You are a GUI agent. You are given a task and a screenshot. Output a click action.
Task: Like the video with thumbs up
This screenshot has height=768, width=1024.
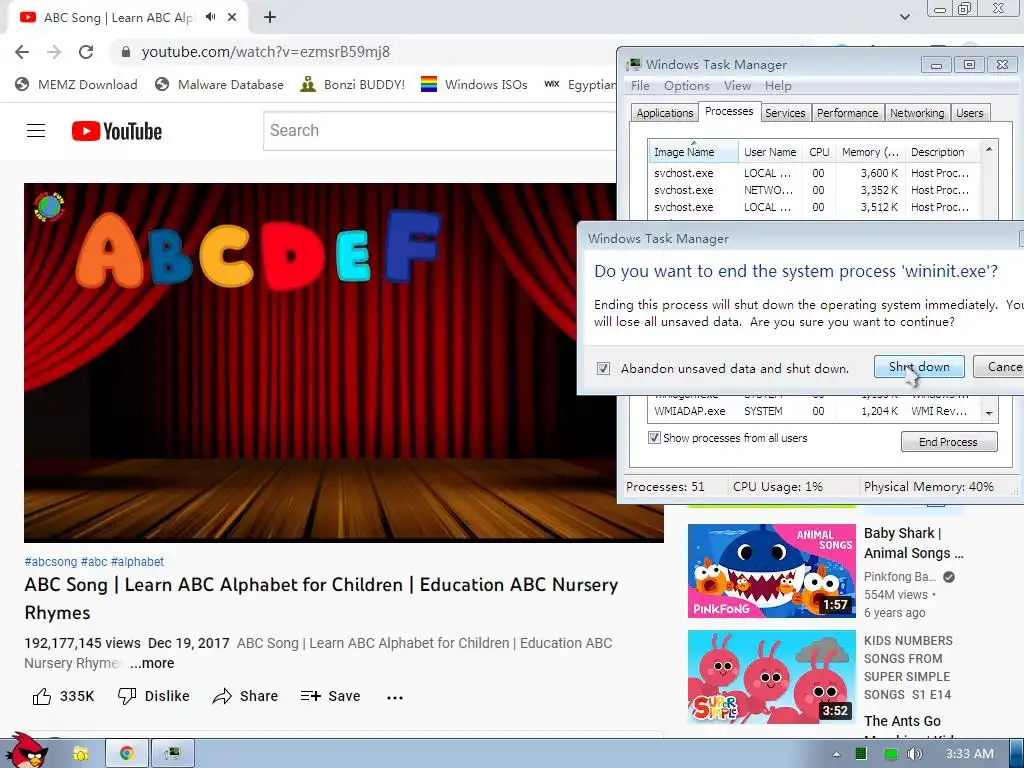point(63,696)
